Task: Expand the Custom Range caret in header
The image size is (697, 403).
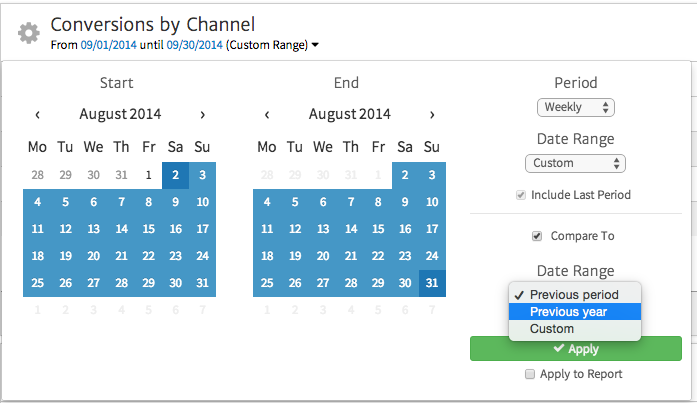Action: 316,45
